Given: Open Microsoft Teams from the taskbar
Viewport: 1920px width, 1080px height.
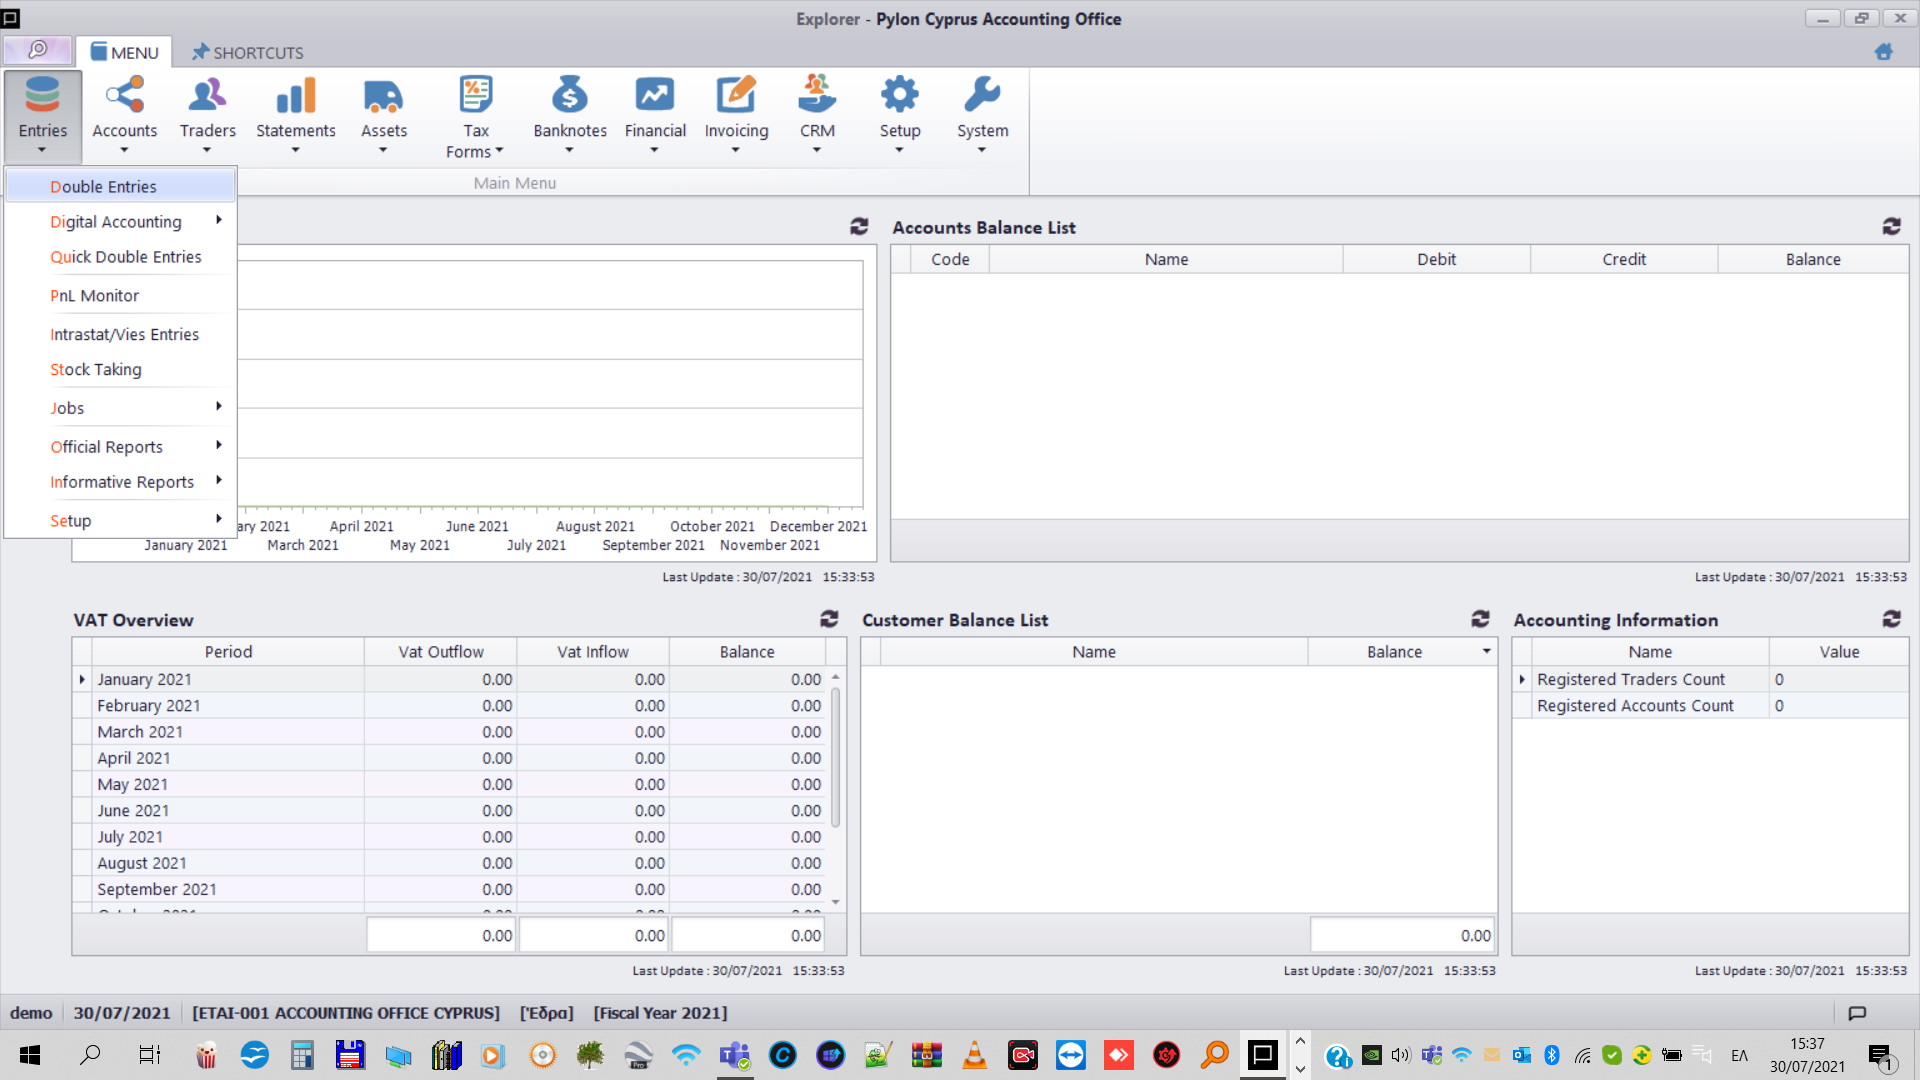Looking at the screenshot, I should pyautogui.click(x=735, y=1055).
